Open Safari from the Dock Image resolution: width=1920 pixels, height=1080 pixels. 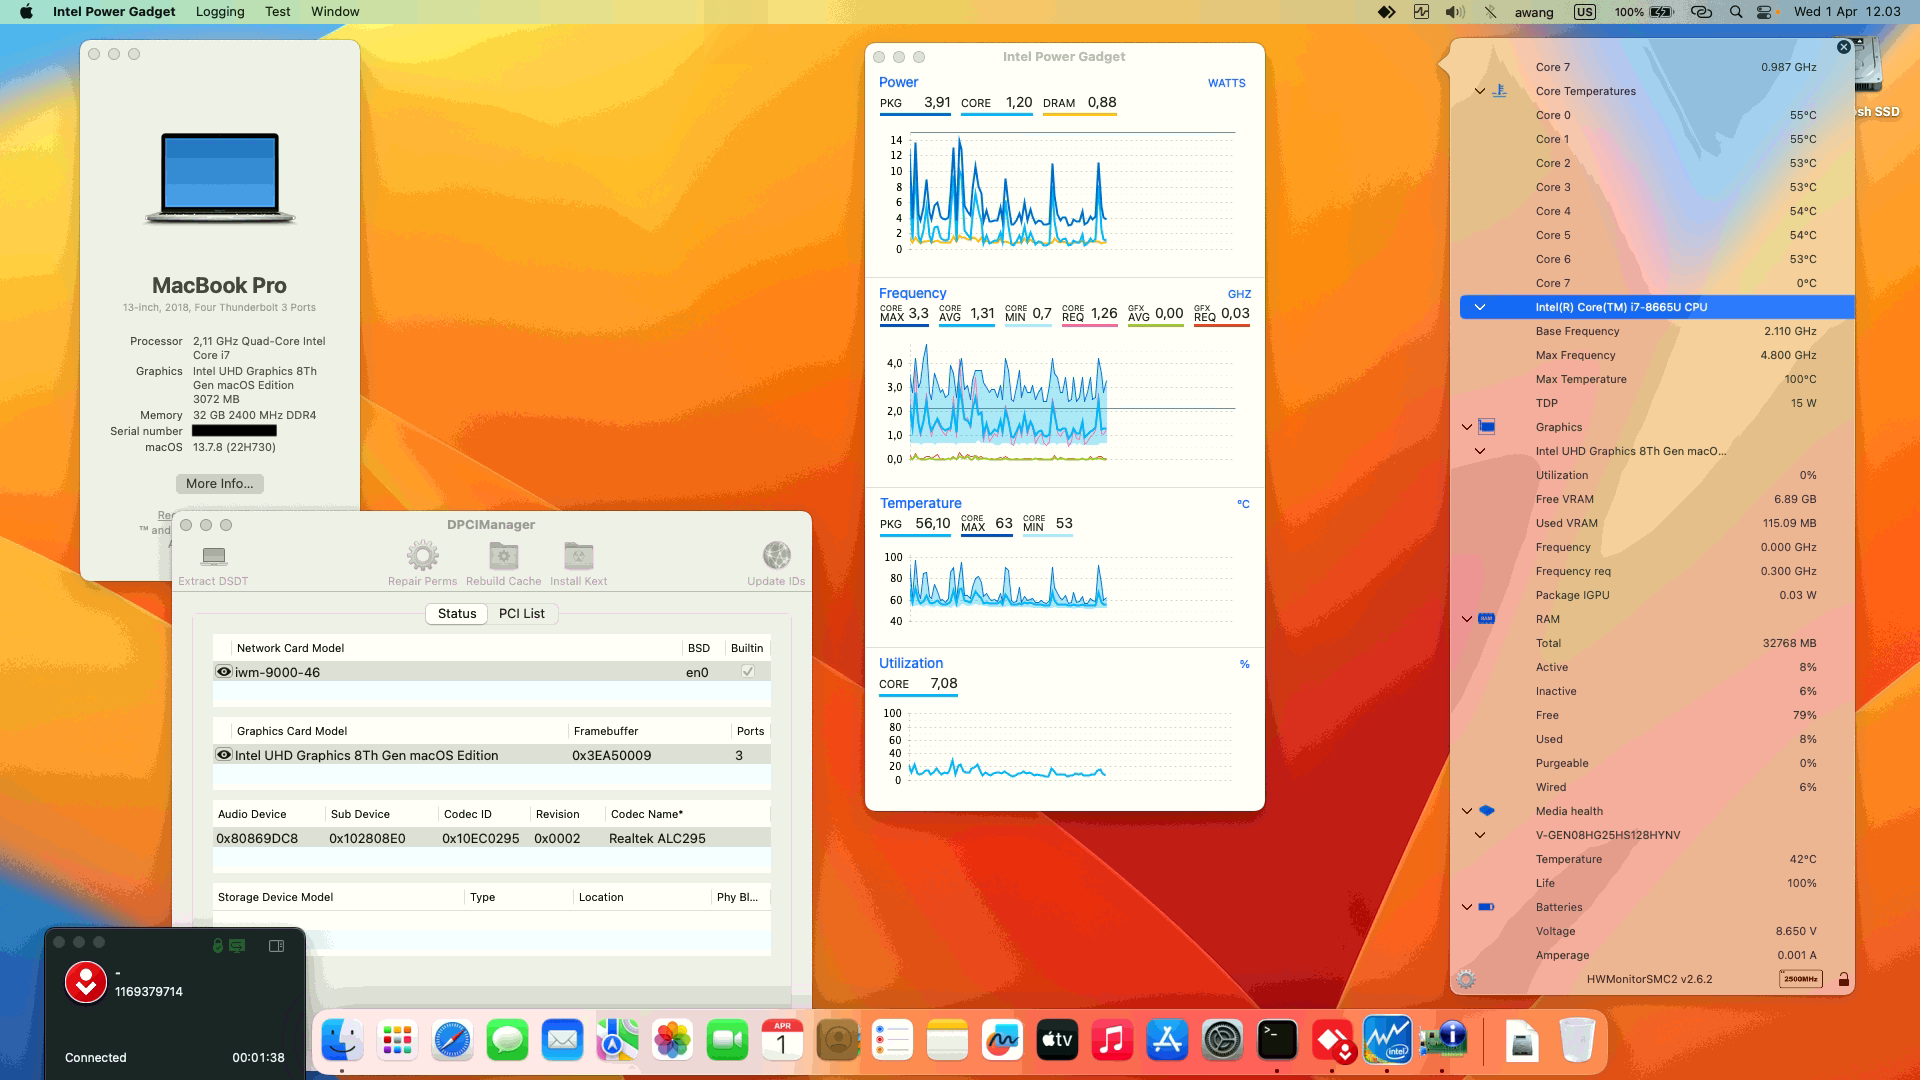pos(452,1041)
